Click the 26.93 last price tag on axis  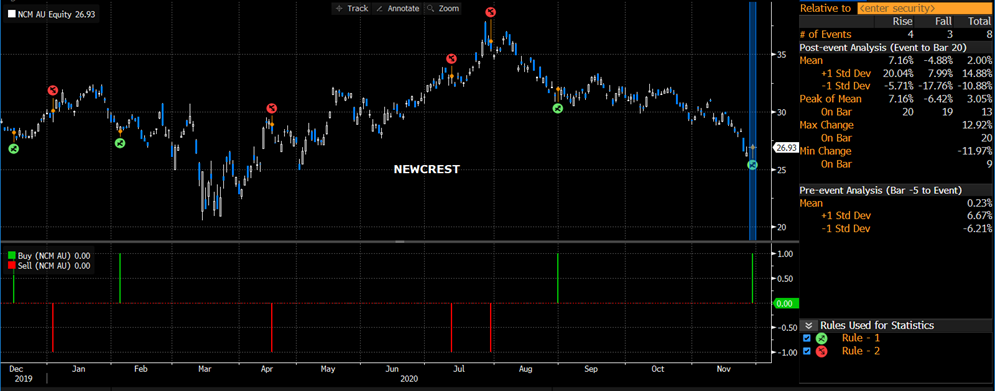tap(786, 147)
